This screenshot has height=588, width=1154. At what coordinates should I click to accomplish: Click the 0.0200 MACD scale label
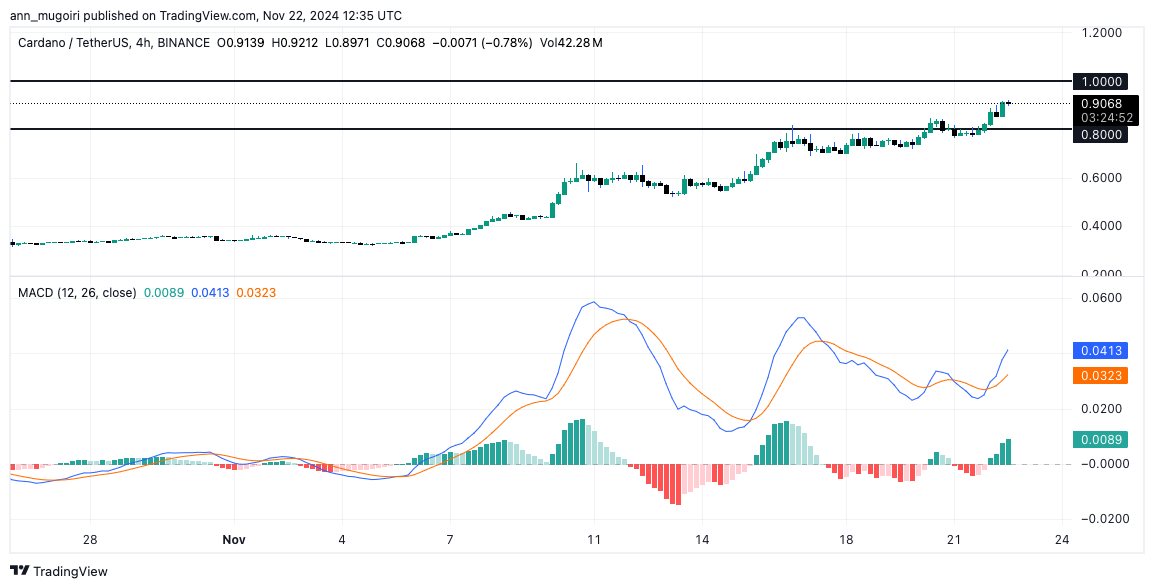[x=1101, y=408]
